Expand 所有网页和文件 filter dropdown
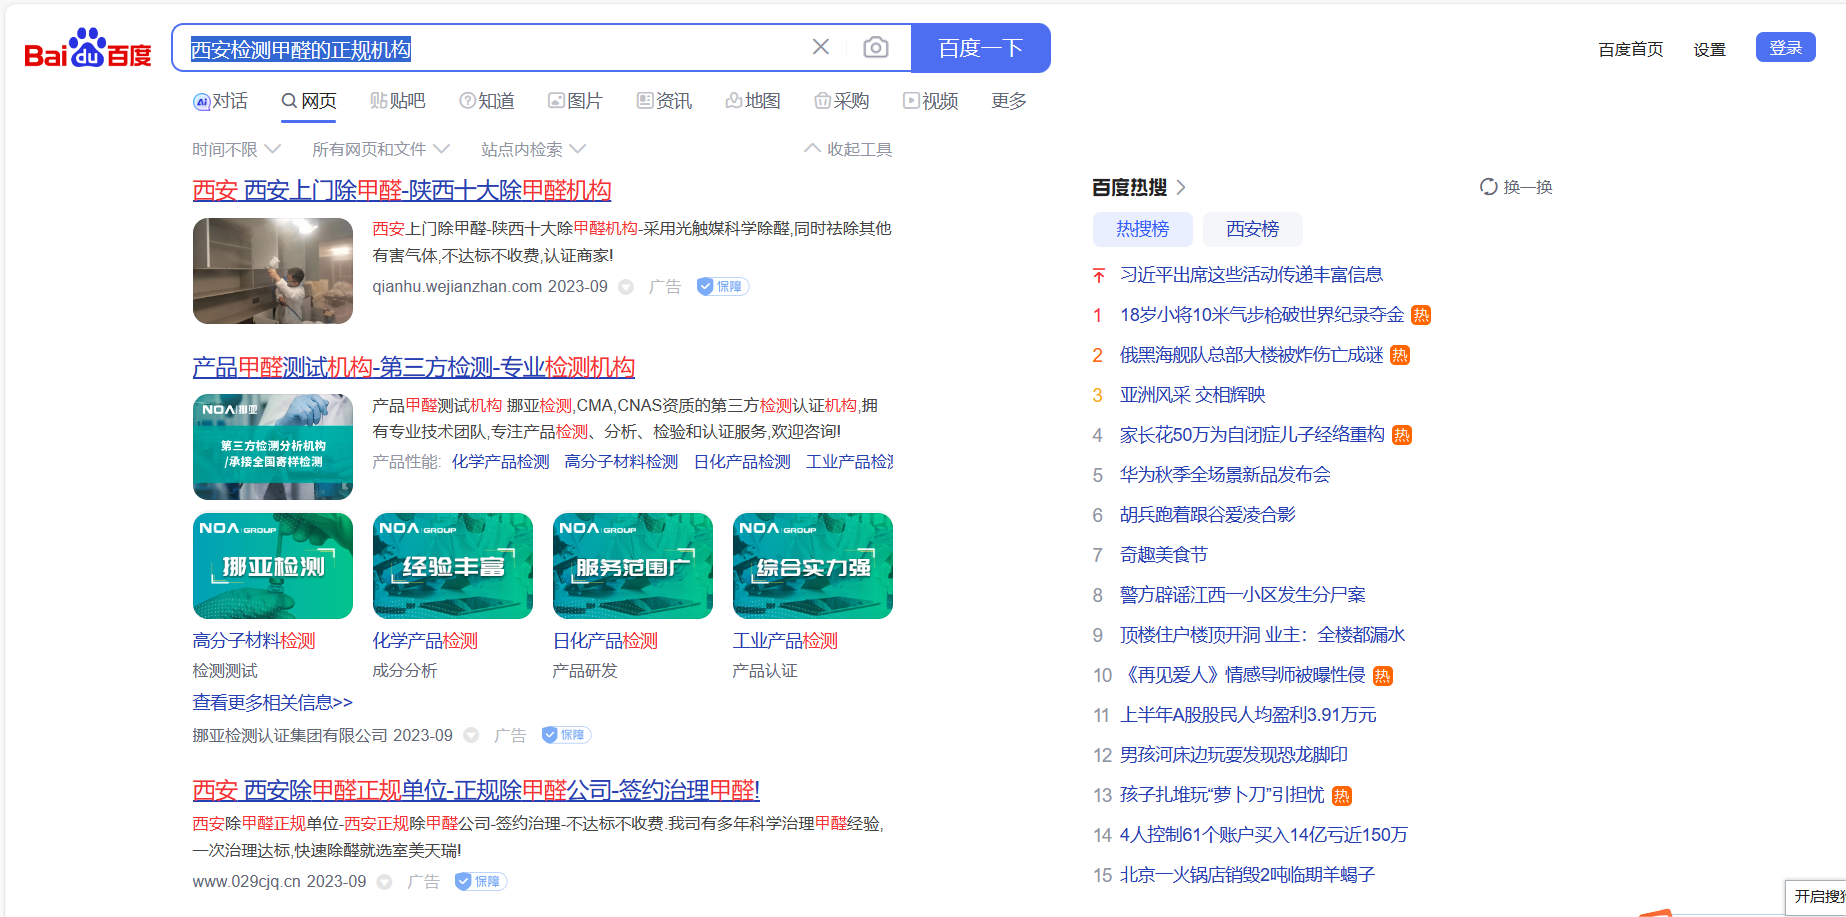The width and height of the screenshot is (1846, 917). pos(381,149)
